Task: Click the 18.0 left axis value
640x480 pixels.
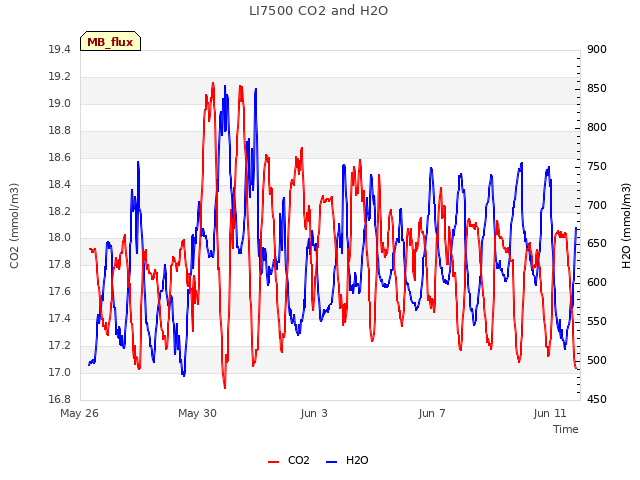Action: click(60, 238)
